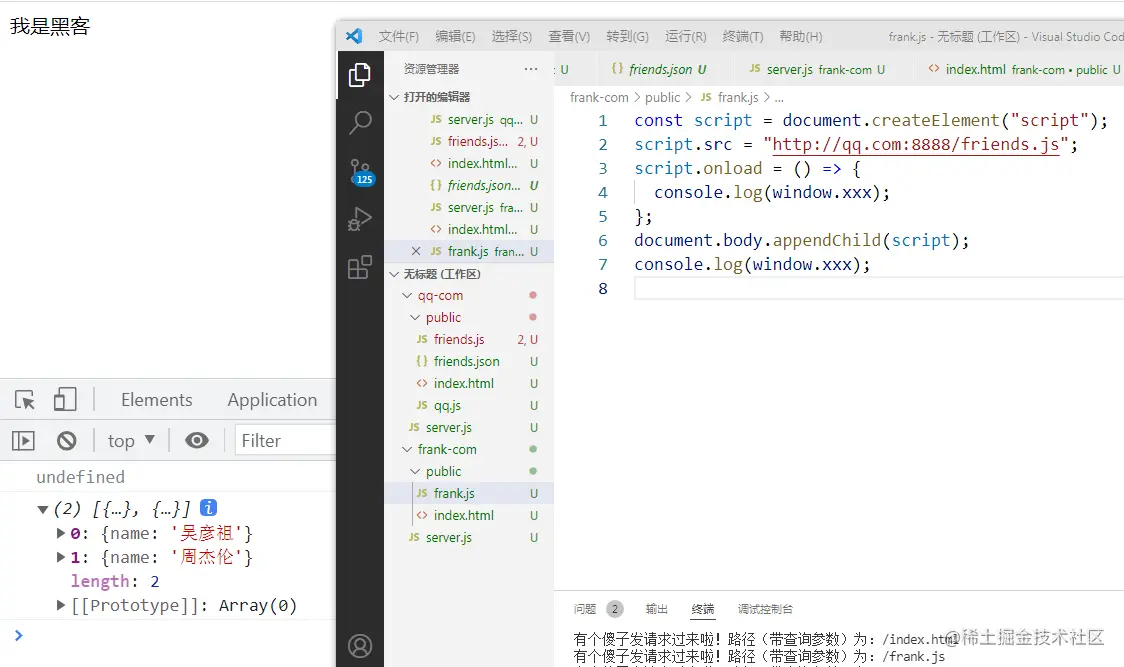Open the Explorer more actions (...) menu
This screenshot has height=667, width=1124.
point(532,68)
